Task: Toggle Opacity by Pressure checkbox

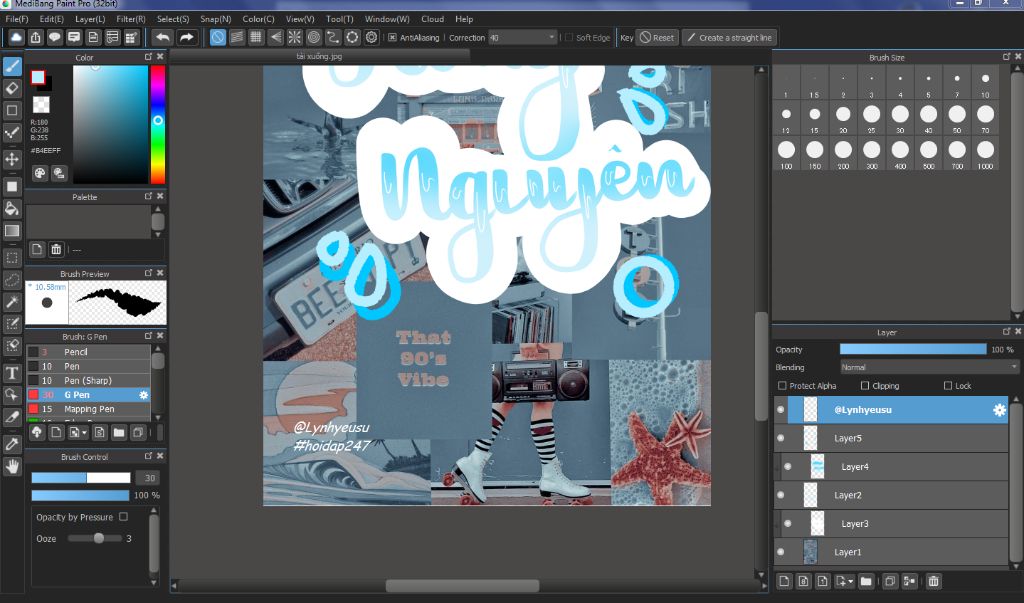Action: (123, 517)
